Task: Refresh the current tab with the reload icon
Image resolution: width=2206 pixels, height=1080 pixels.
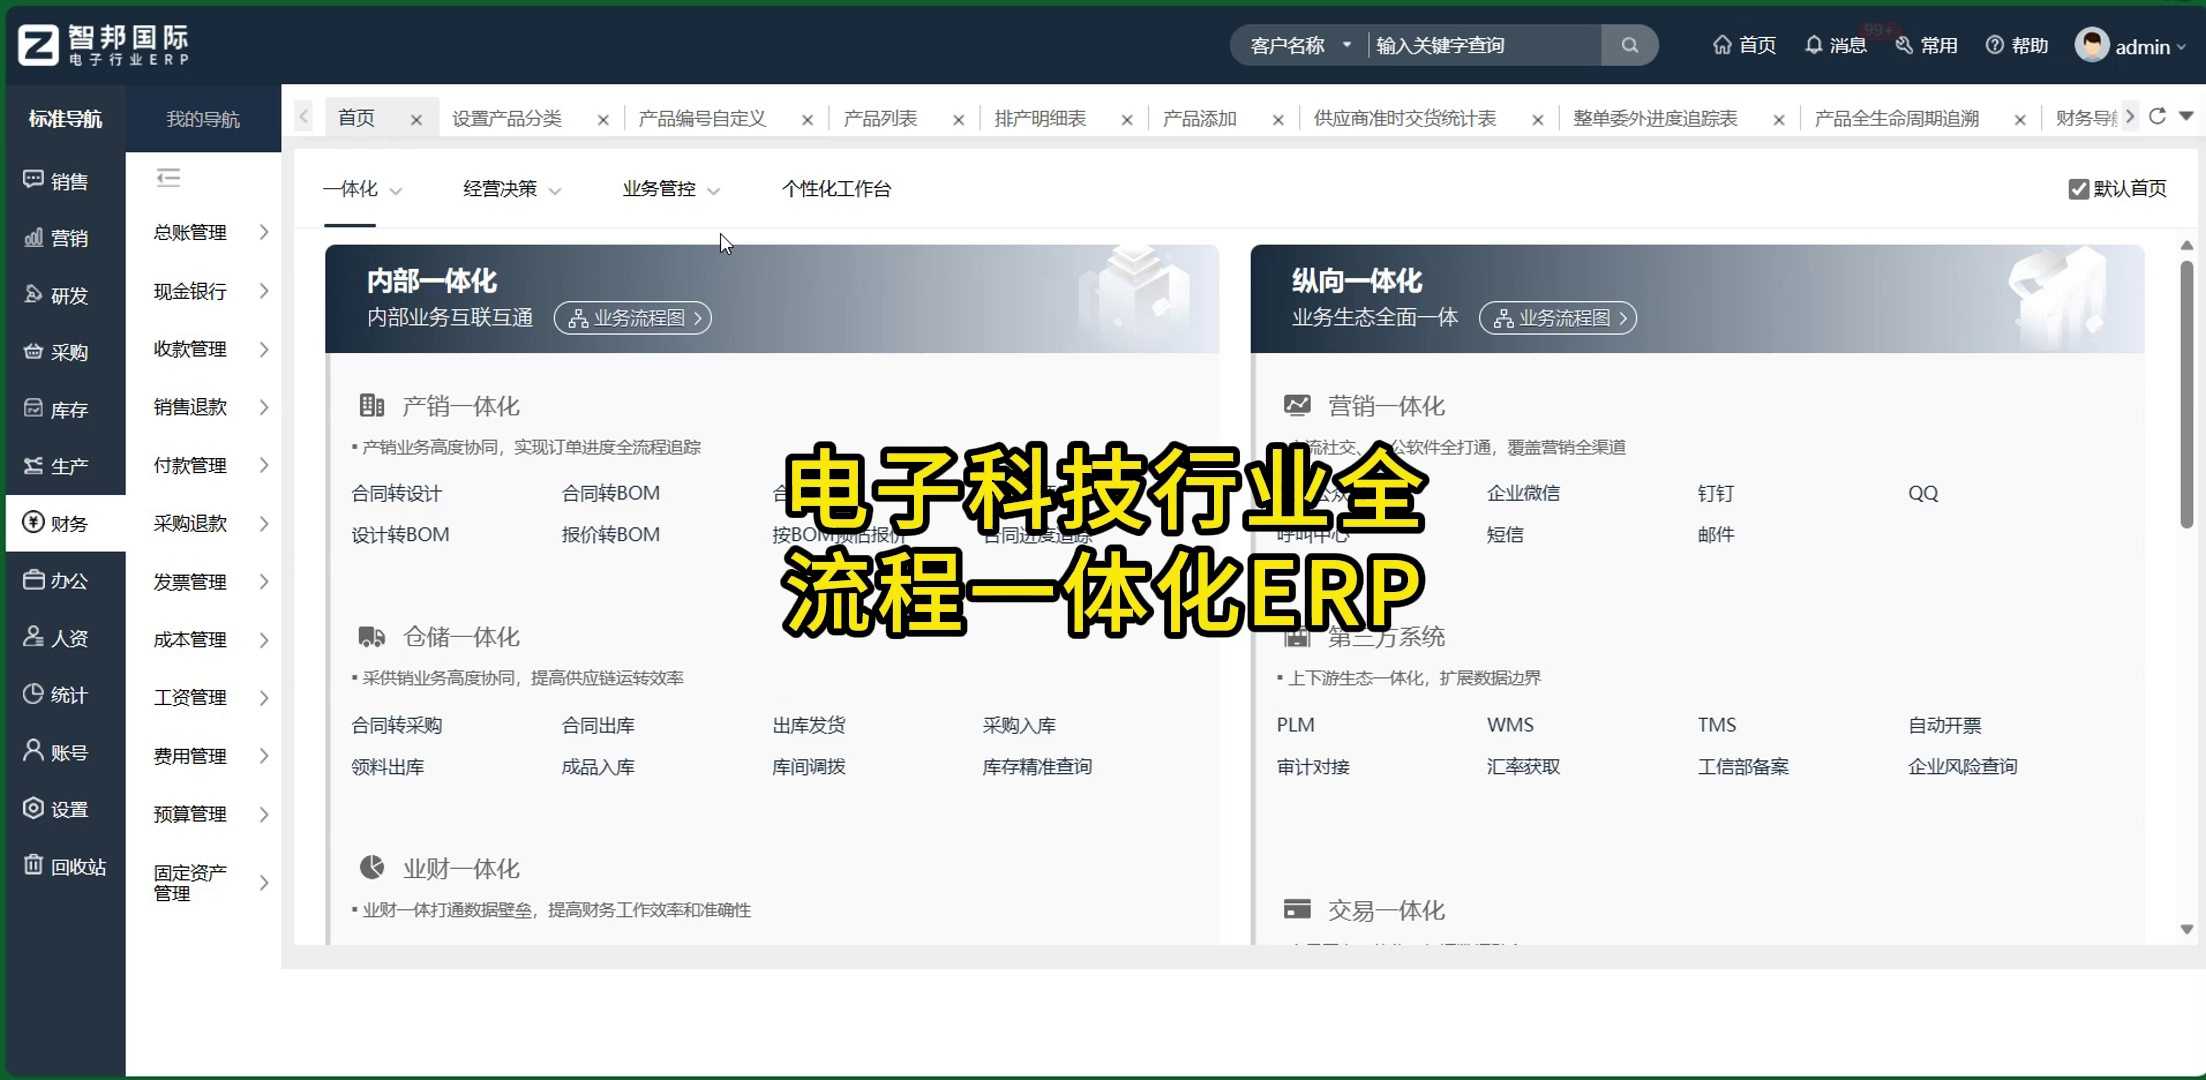Action: click(2157, 116)
